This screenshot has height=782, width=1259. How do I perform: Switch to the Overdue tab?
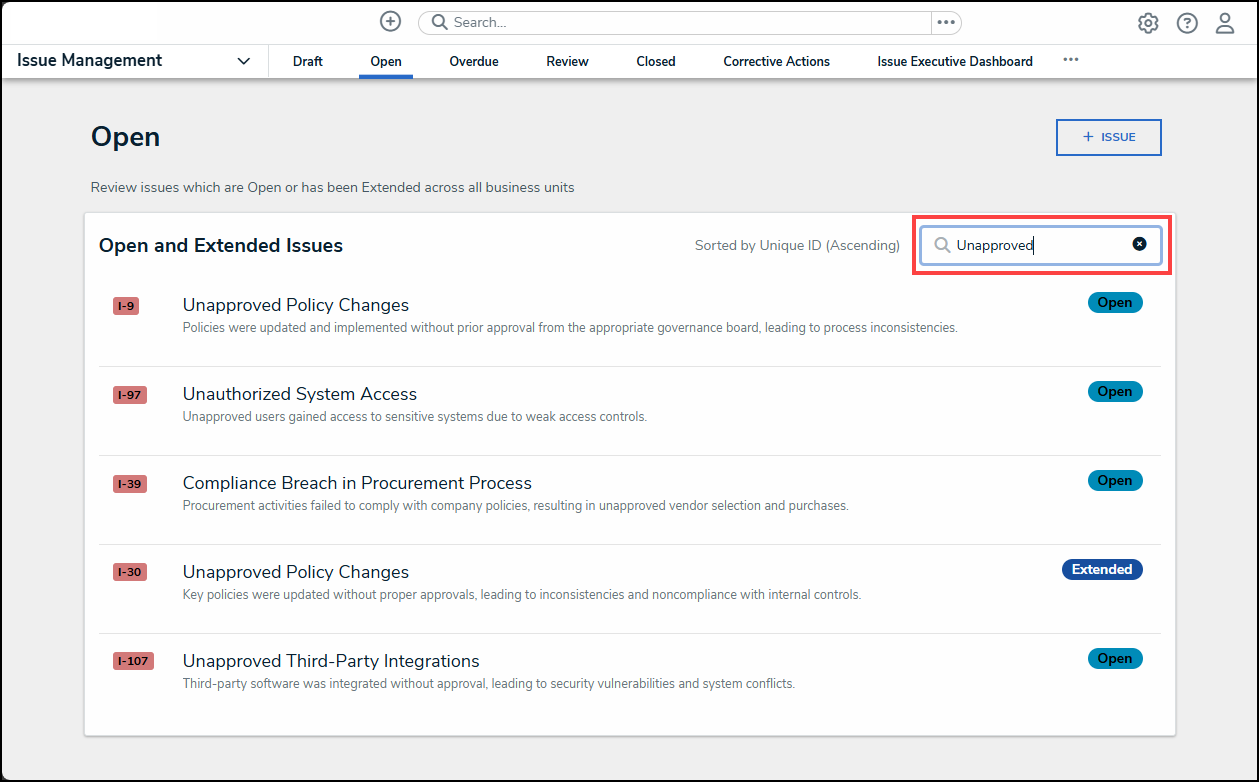(x=474, y=61)
